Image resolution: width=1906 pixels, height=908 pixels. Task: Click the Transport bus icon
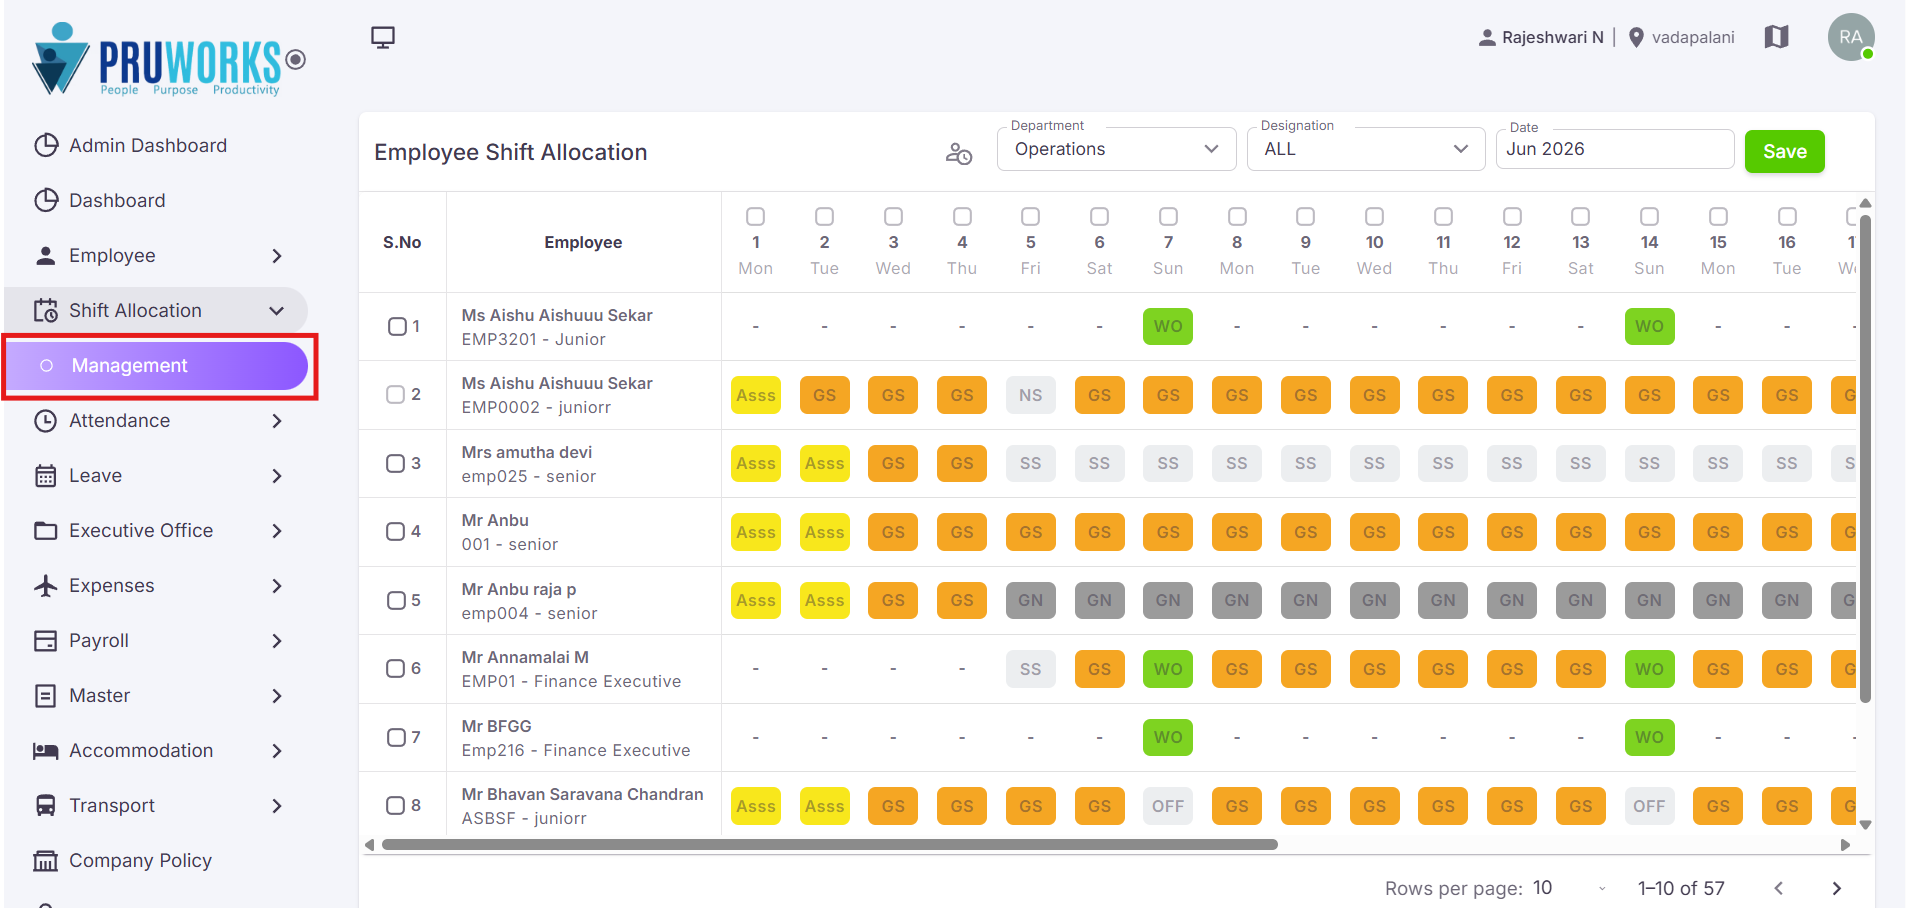point(46,806)
